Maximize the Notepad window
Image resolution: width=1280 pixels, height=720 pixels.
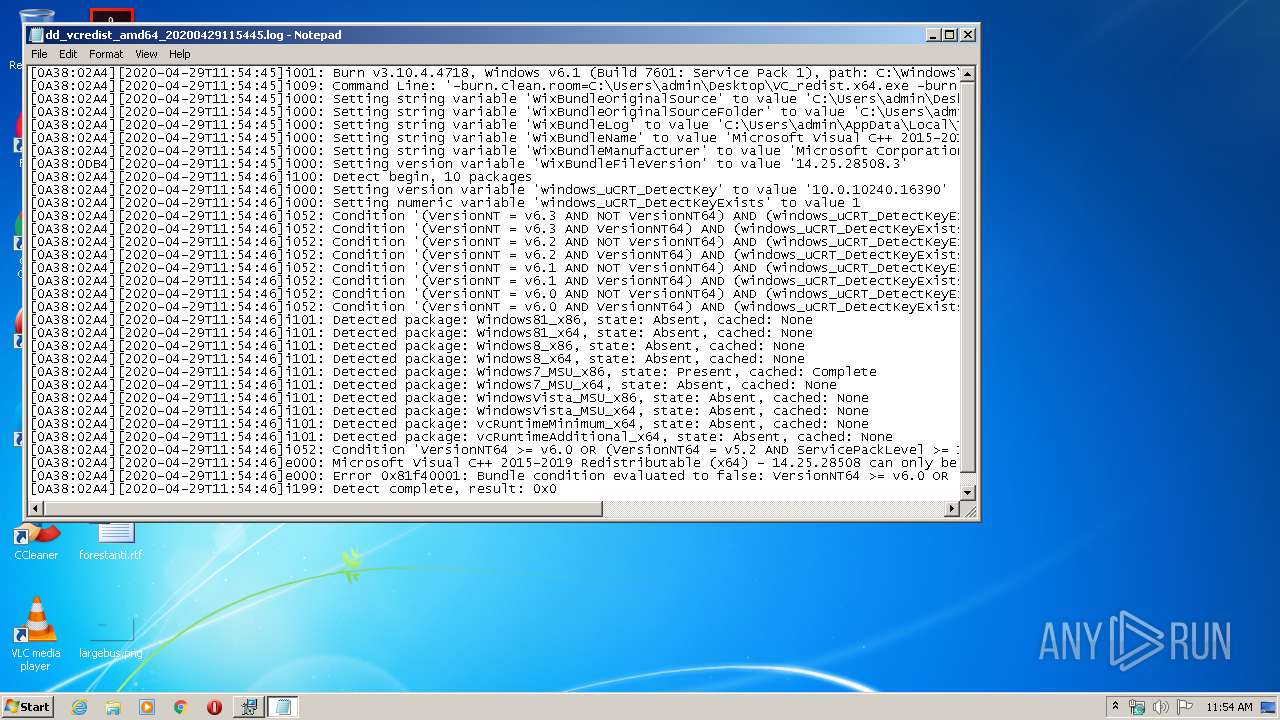tap(950, 35)
